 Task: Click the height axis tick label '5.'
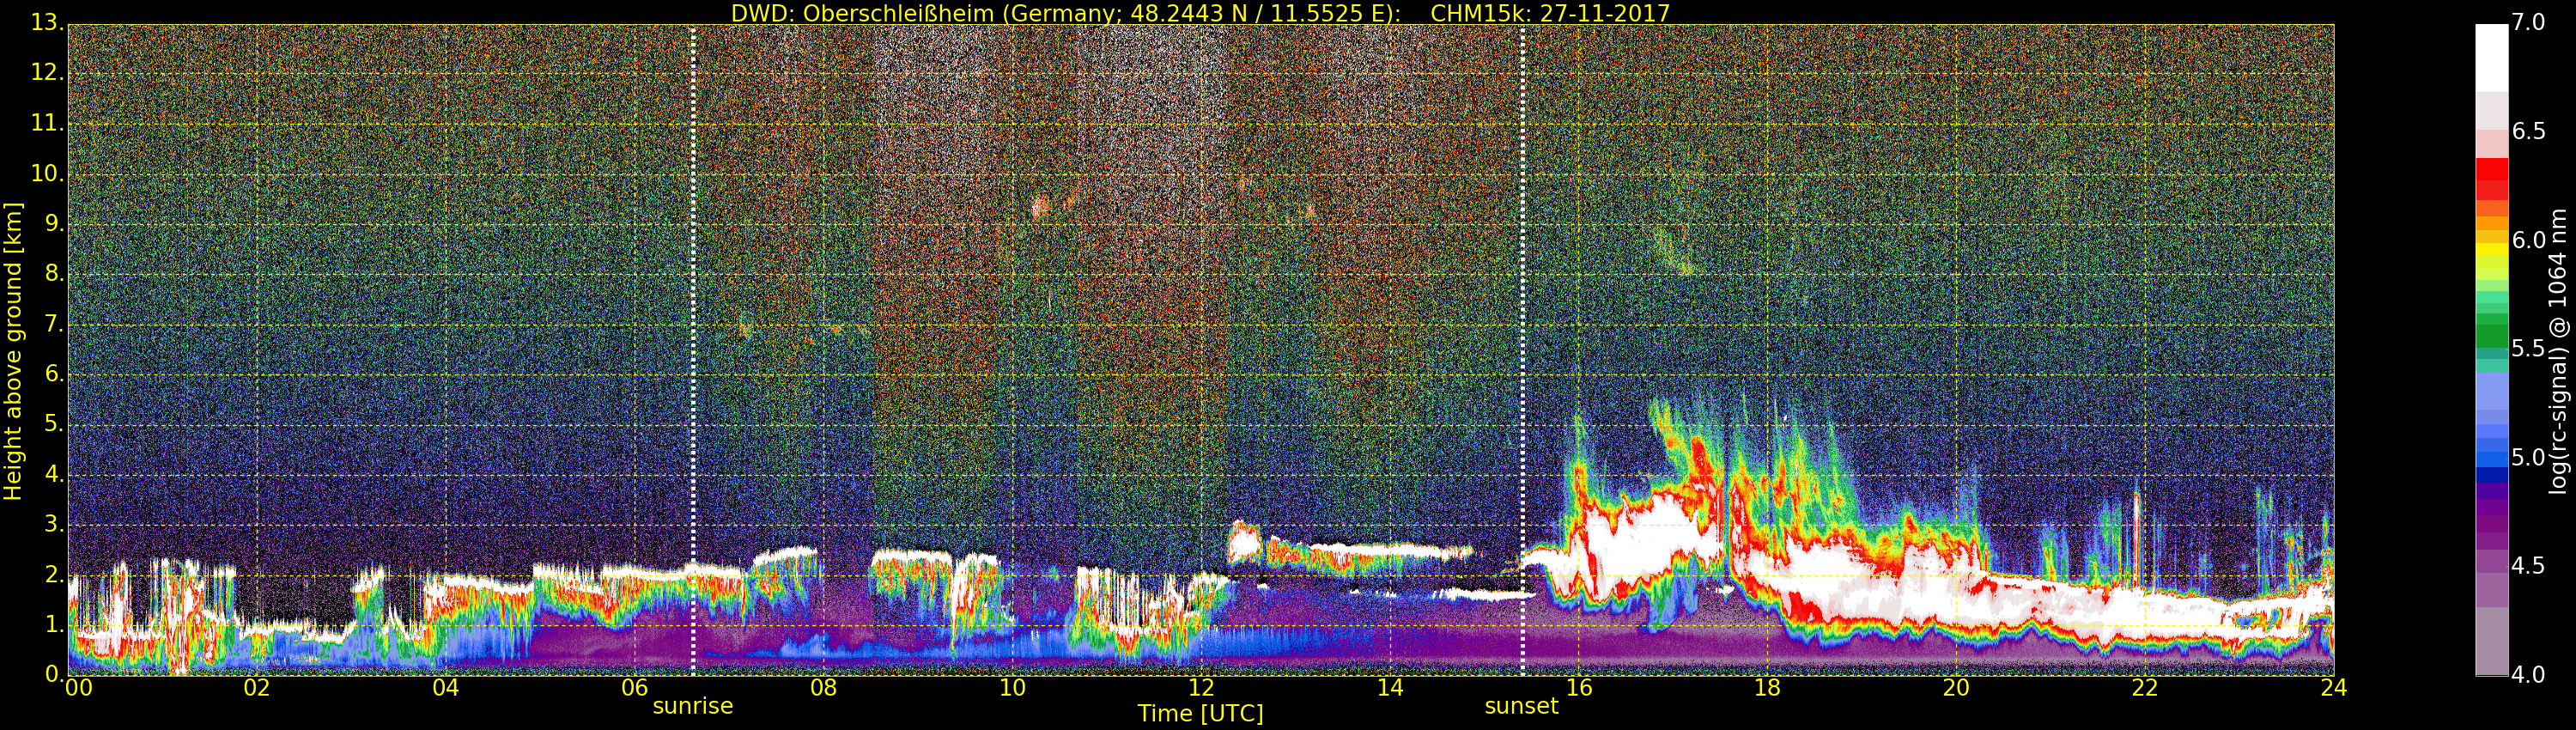[54, 424]
